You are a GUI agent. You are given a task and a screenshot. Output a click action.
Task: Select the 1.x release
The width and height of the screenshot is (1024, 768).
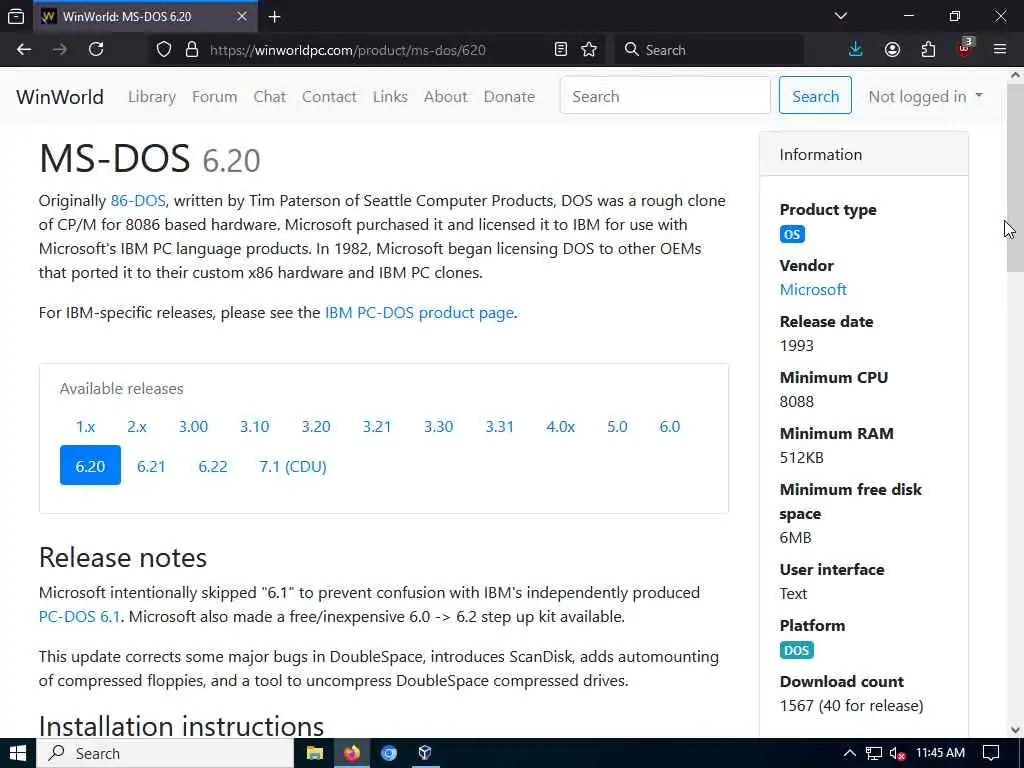[86, 426]
